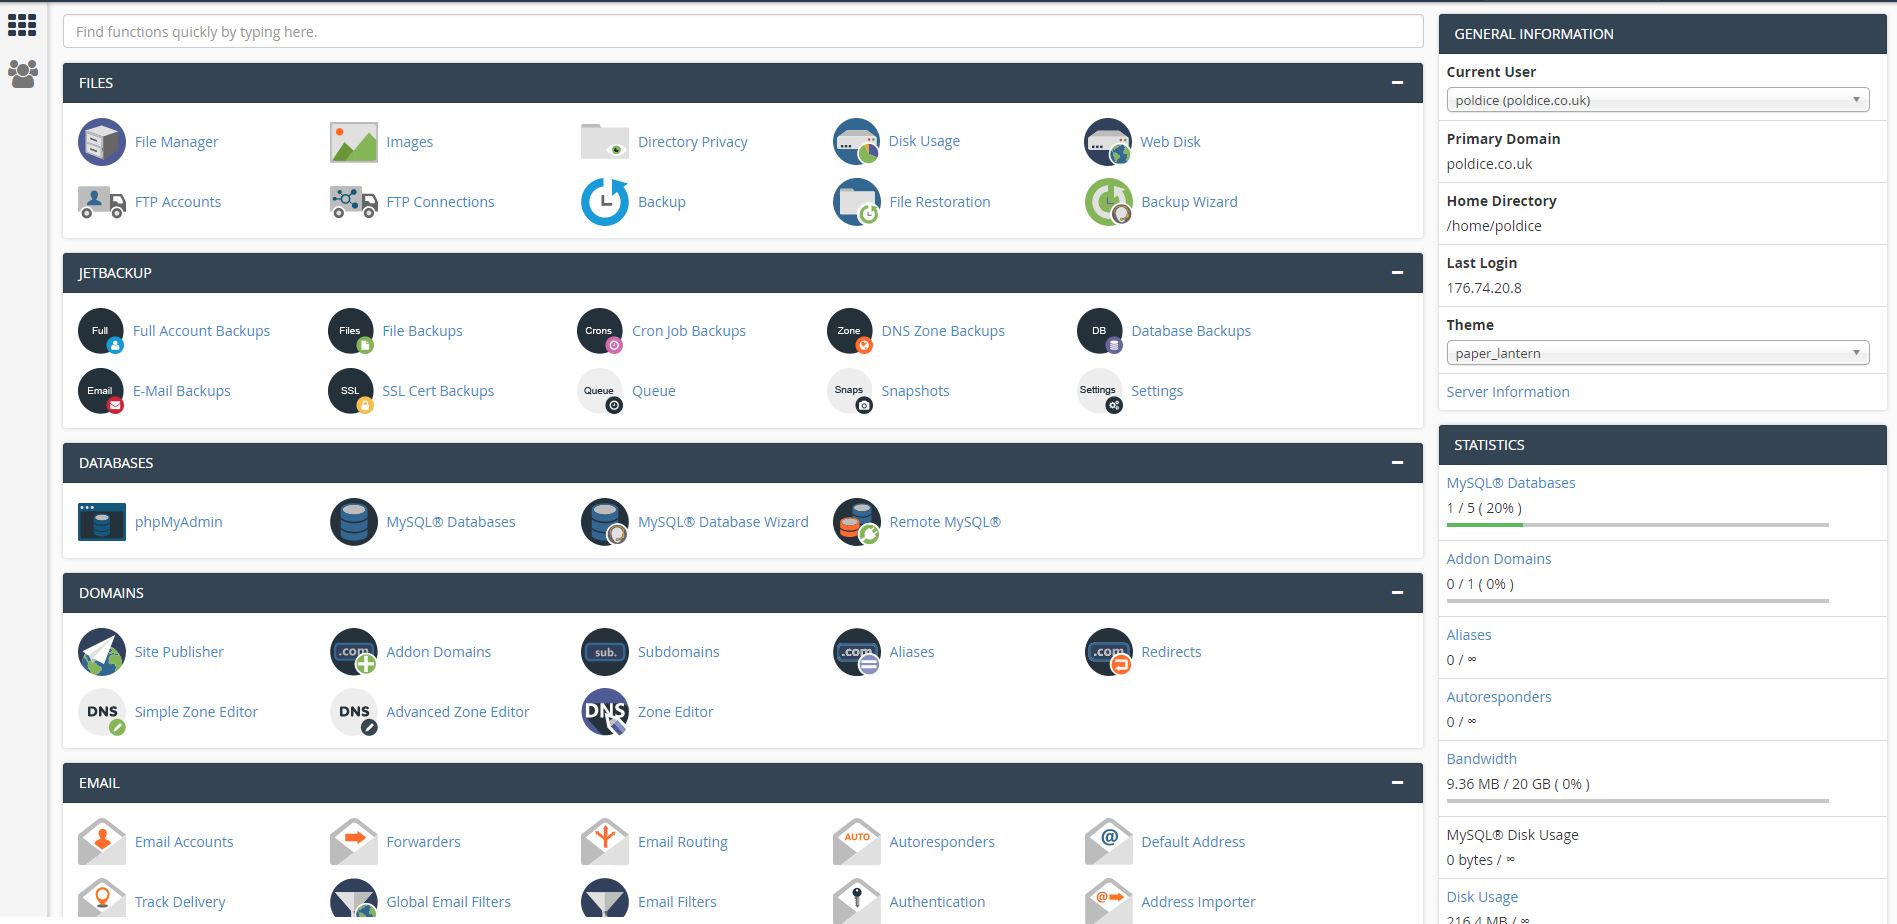Open the Current User dropdown
Viewport: 1897px width, 924px height.
pos(1657,100)
